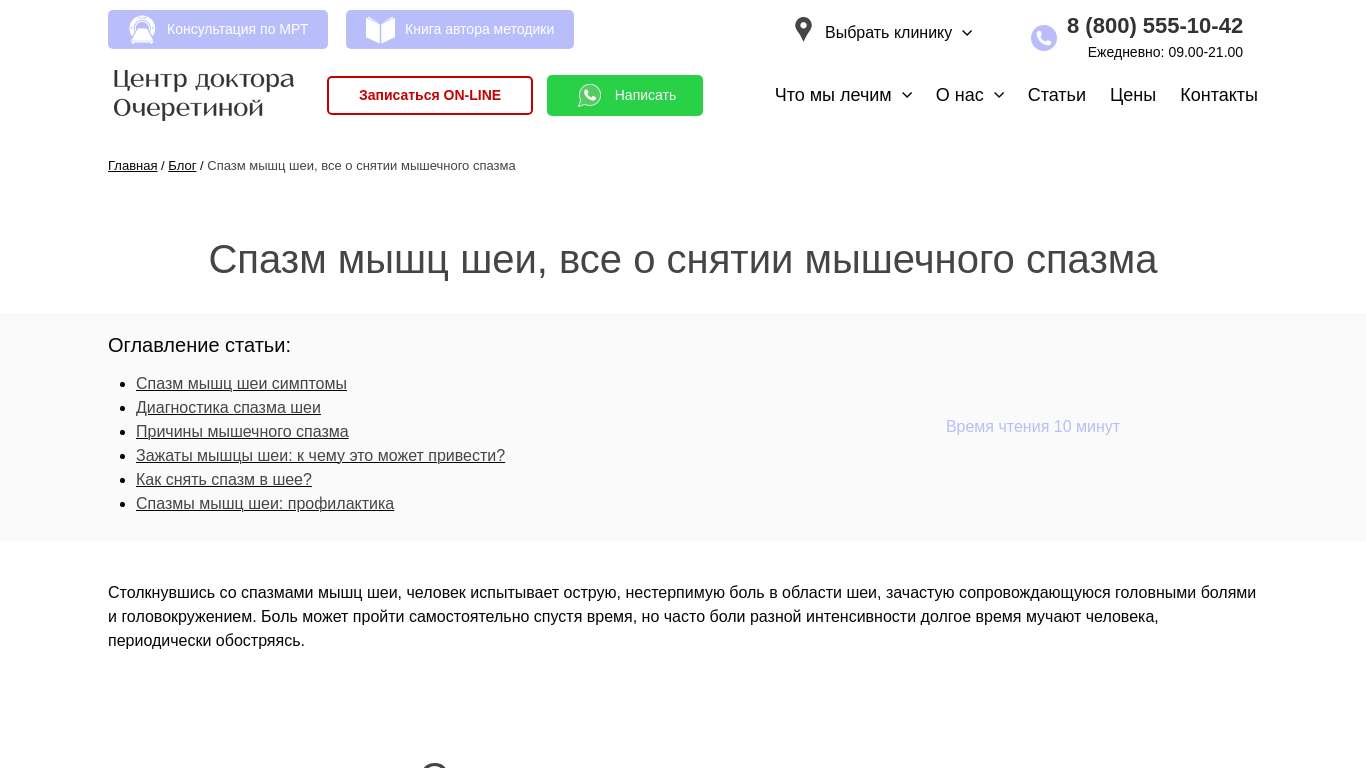Click the open book icon
This screenshot has width=1366, height=768.
[x=380, y=30]
